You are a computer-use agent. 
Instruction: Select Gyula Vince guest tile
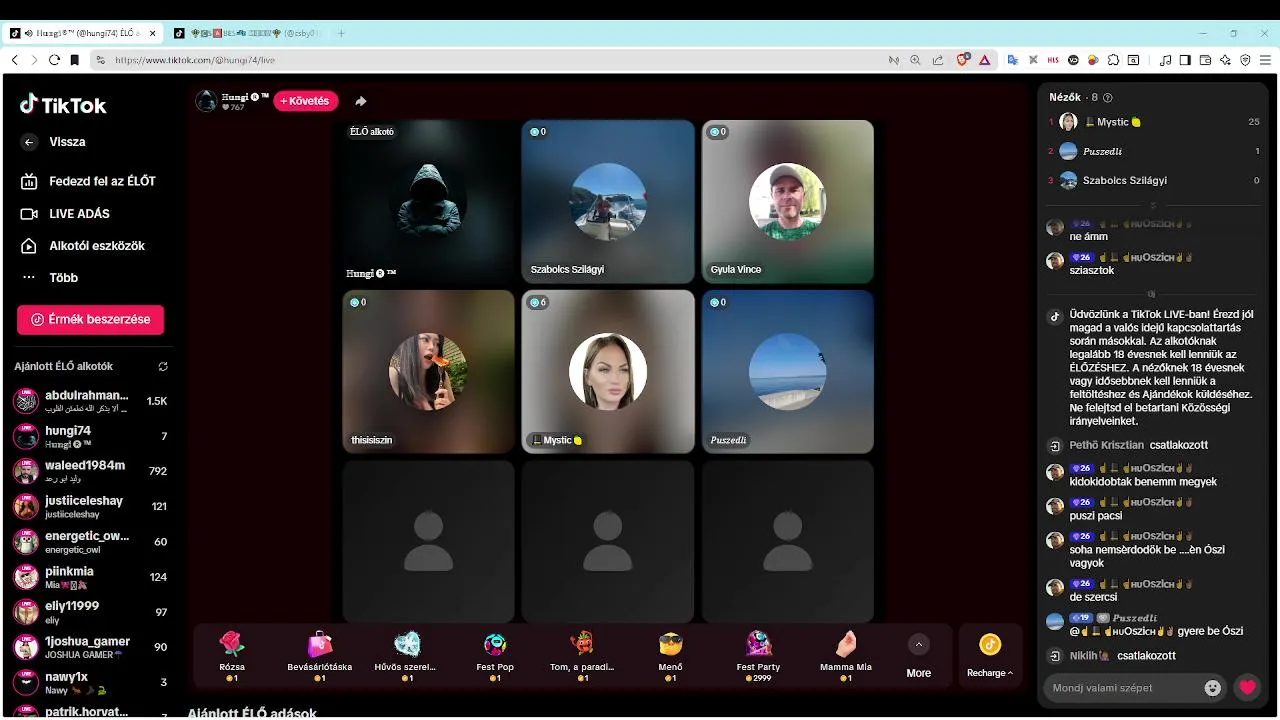tap(788, 202)
